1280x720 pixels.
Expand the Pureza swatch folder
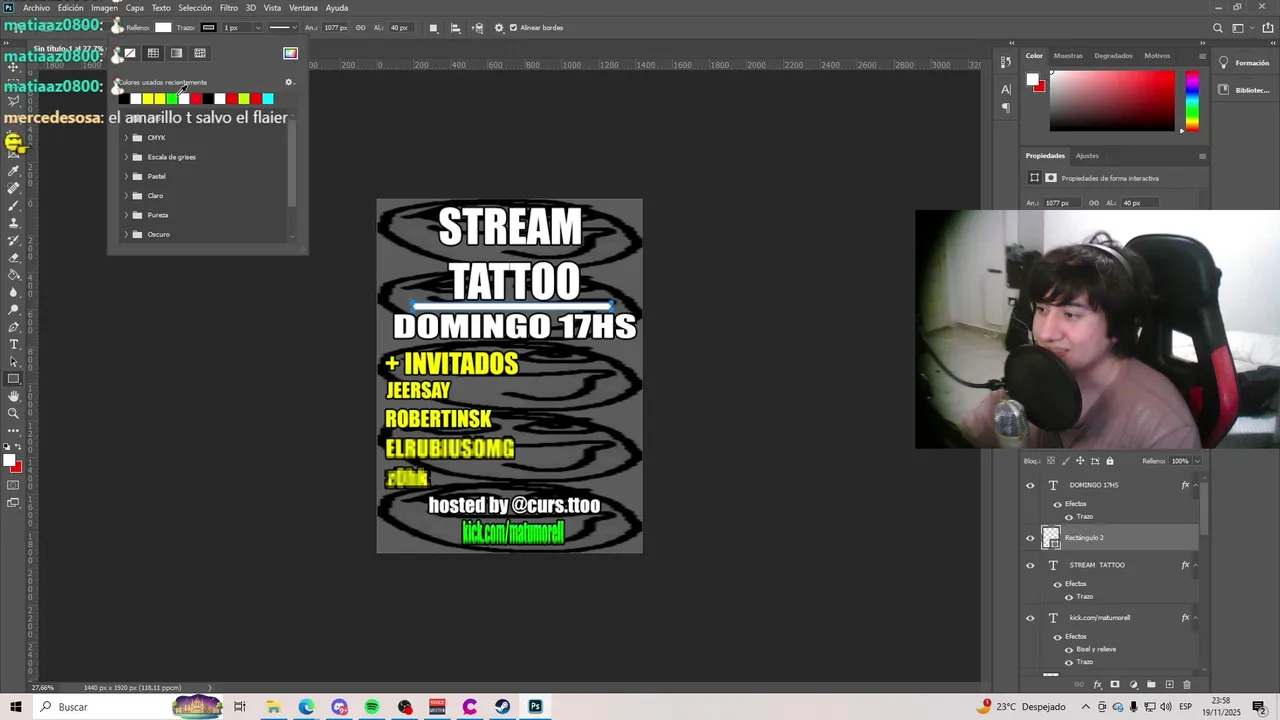(126, 215)
